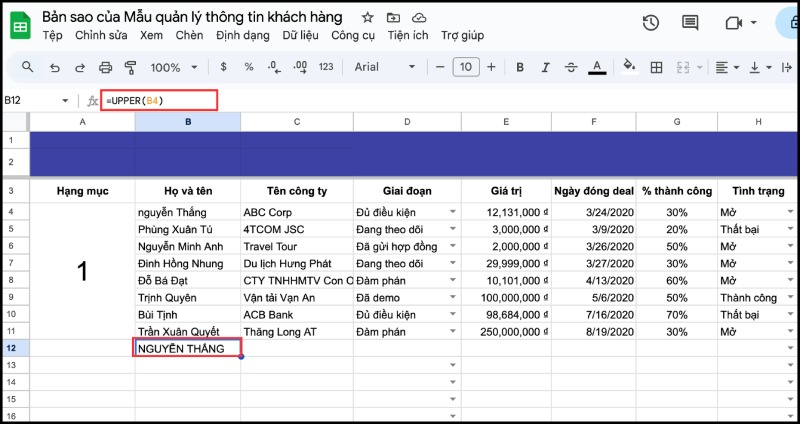Select cell Du lịch Hưng Phát
The height and width of the screenshot is (424, 800).
[297, 263]
